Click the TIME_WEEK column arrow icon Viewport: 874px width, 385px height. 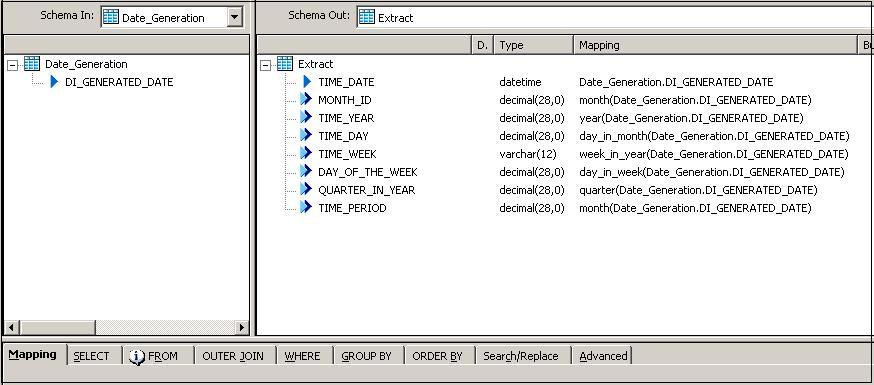point(306,153)
